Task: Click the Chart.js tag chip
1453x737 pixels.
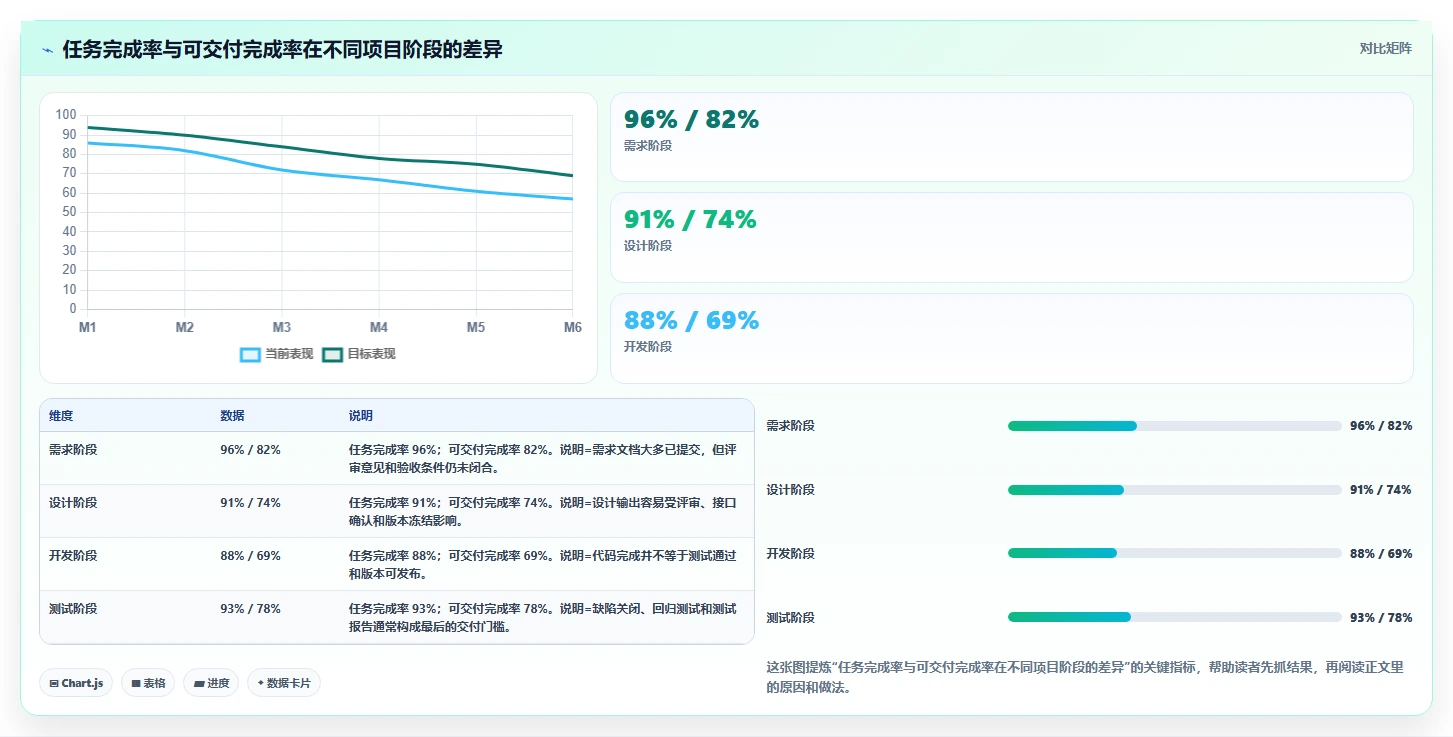Action: (76, 683)
